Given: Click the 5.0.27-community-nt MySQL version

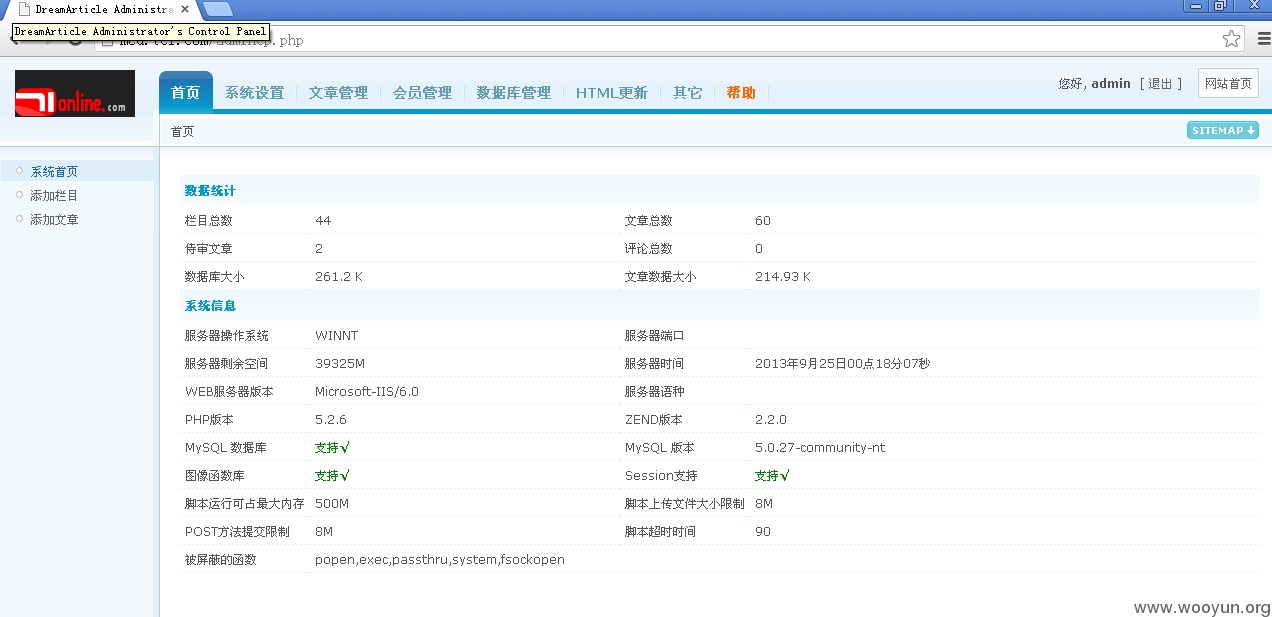Looking at the screenshot, I should coord(820,447).
